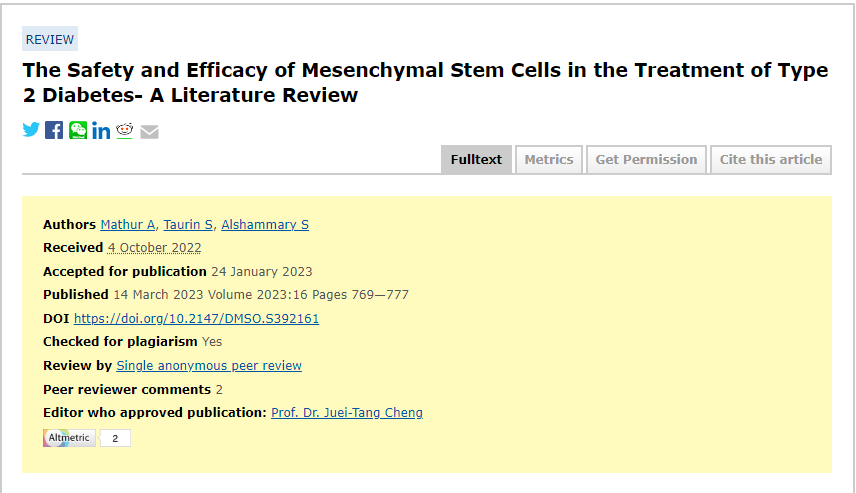The width and height of the screenshot is (856, 493).
Task: Share article on LinkedIn
Action: pyautogui.click(x=101, y=131)
